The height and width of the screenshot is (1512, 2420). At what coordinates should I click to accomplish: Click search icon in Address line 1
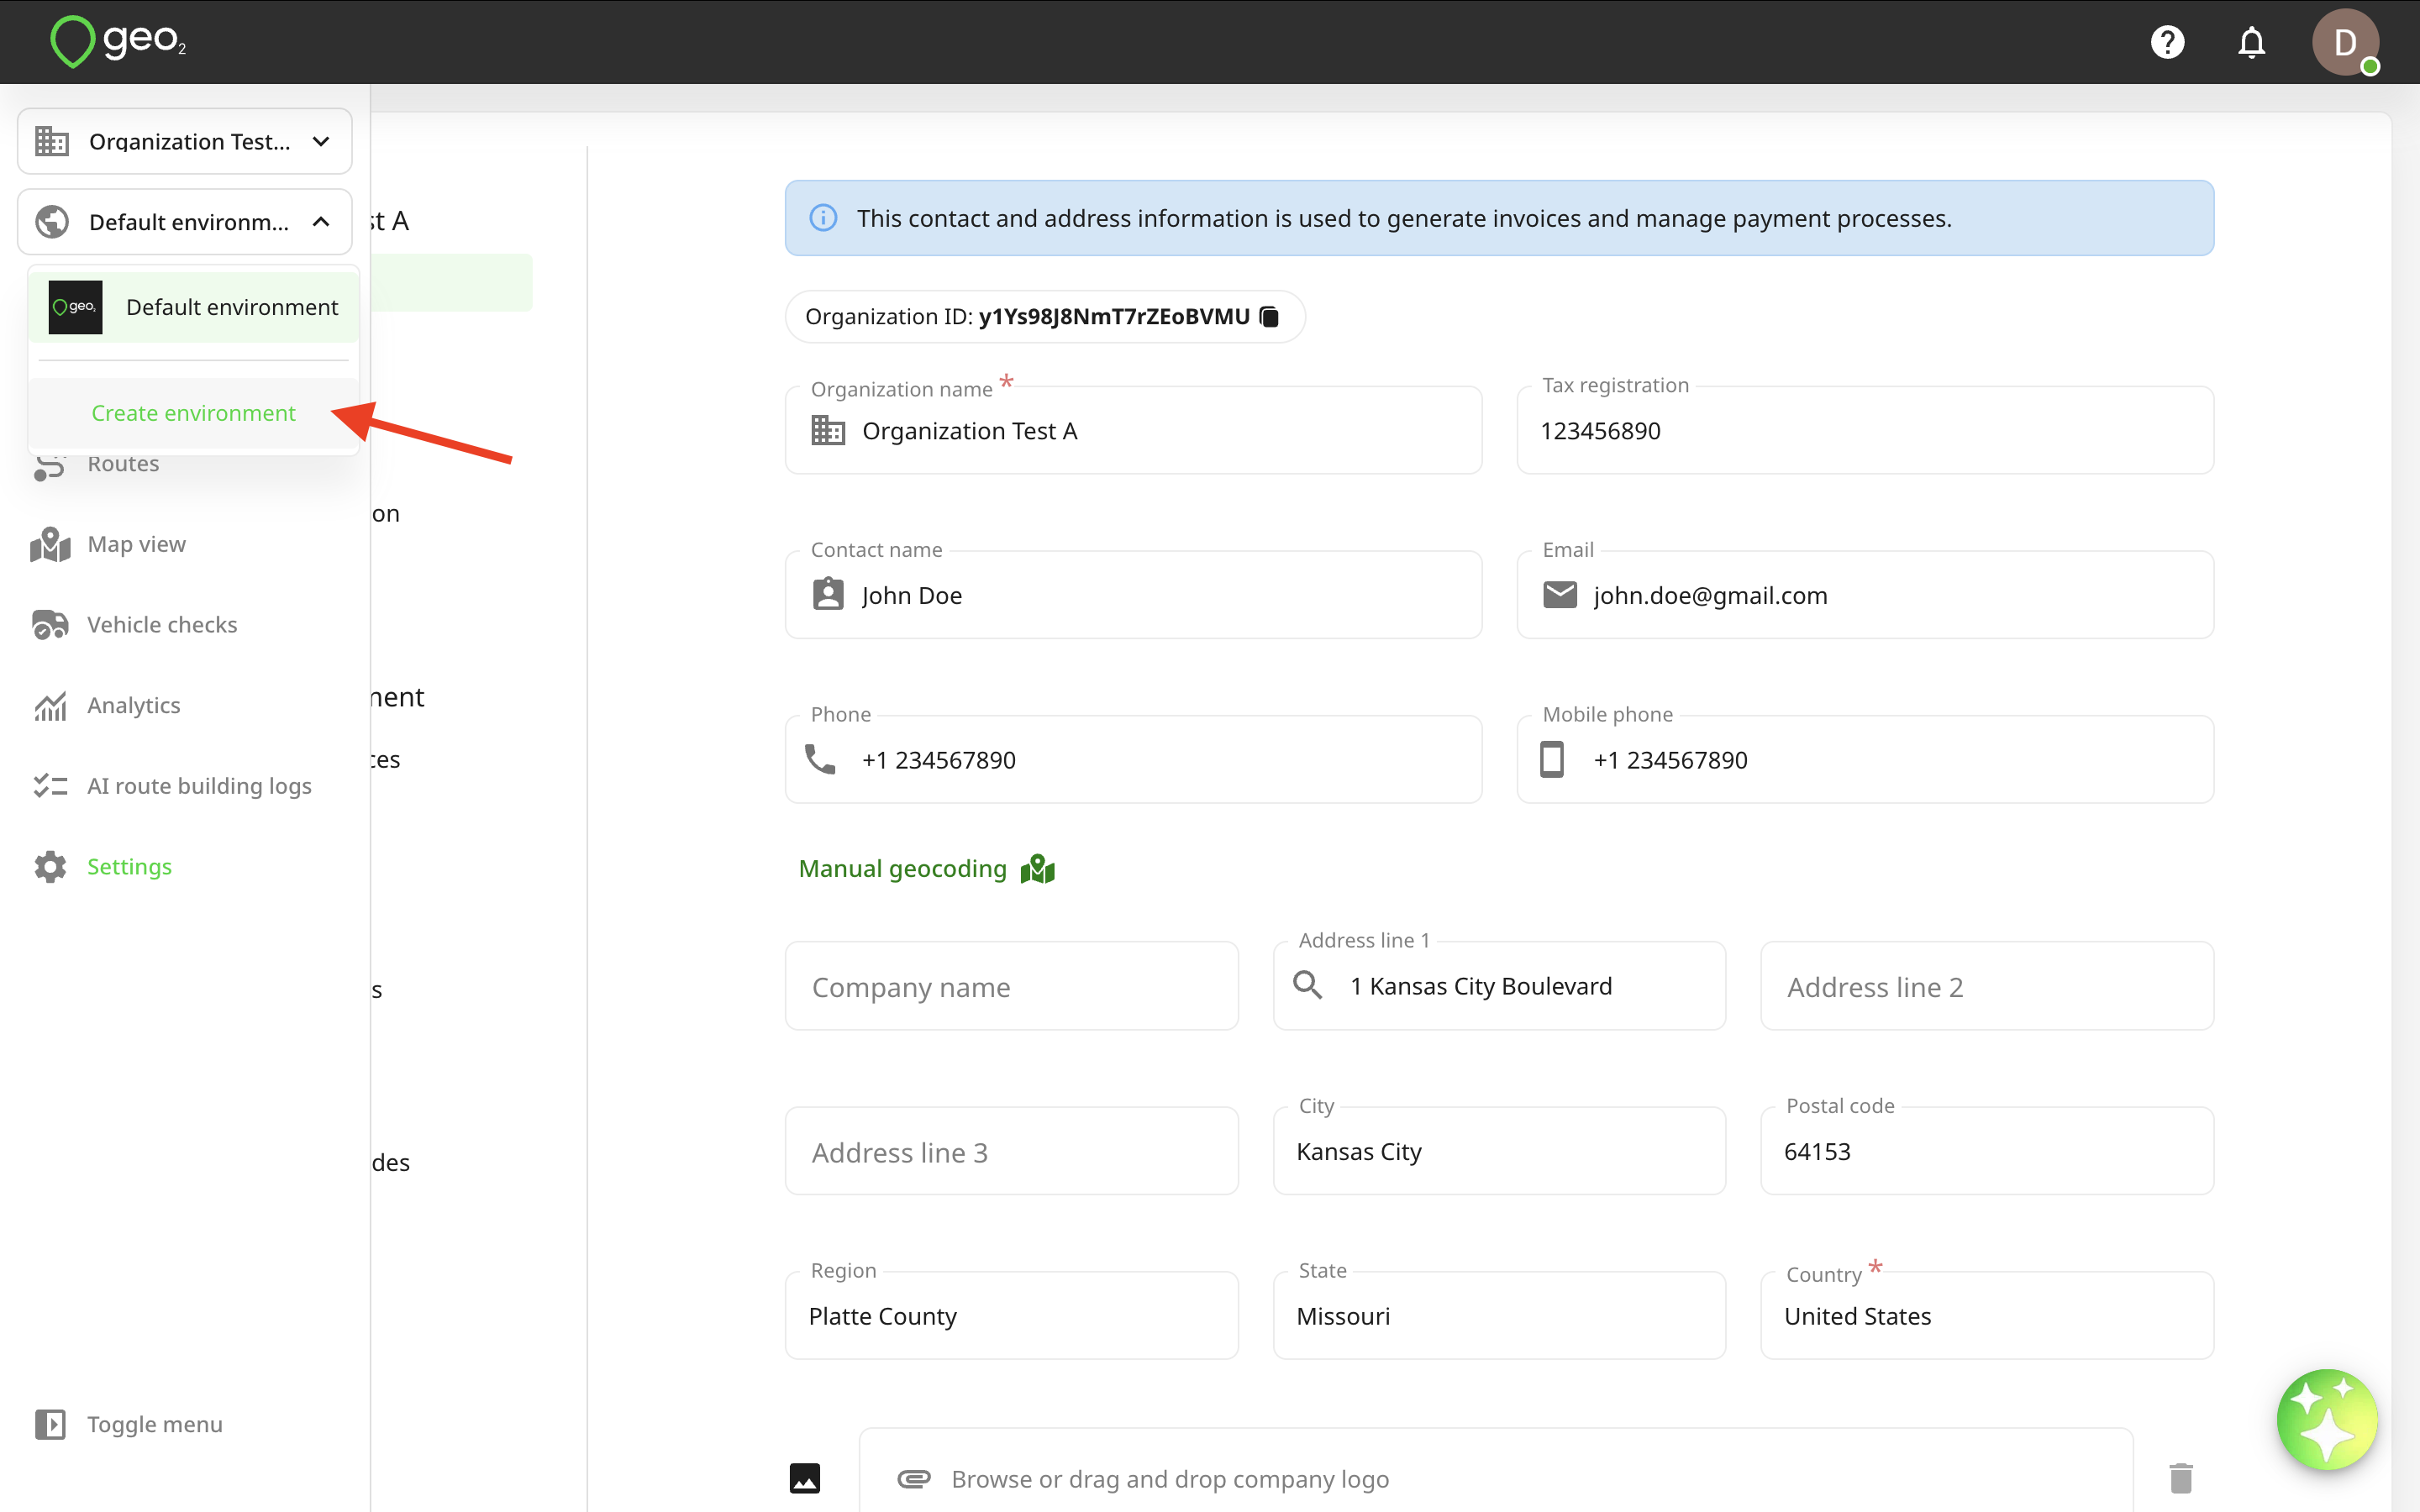click(1307, 985)
